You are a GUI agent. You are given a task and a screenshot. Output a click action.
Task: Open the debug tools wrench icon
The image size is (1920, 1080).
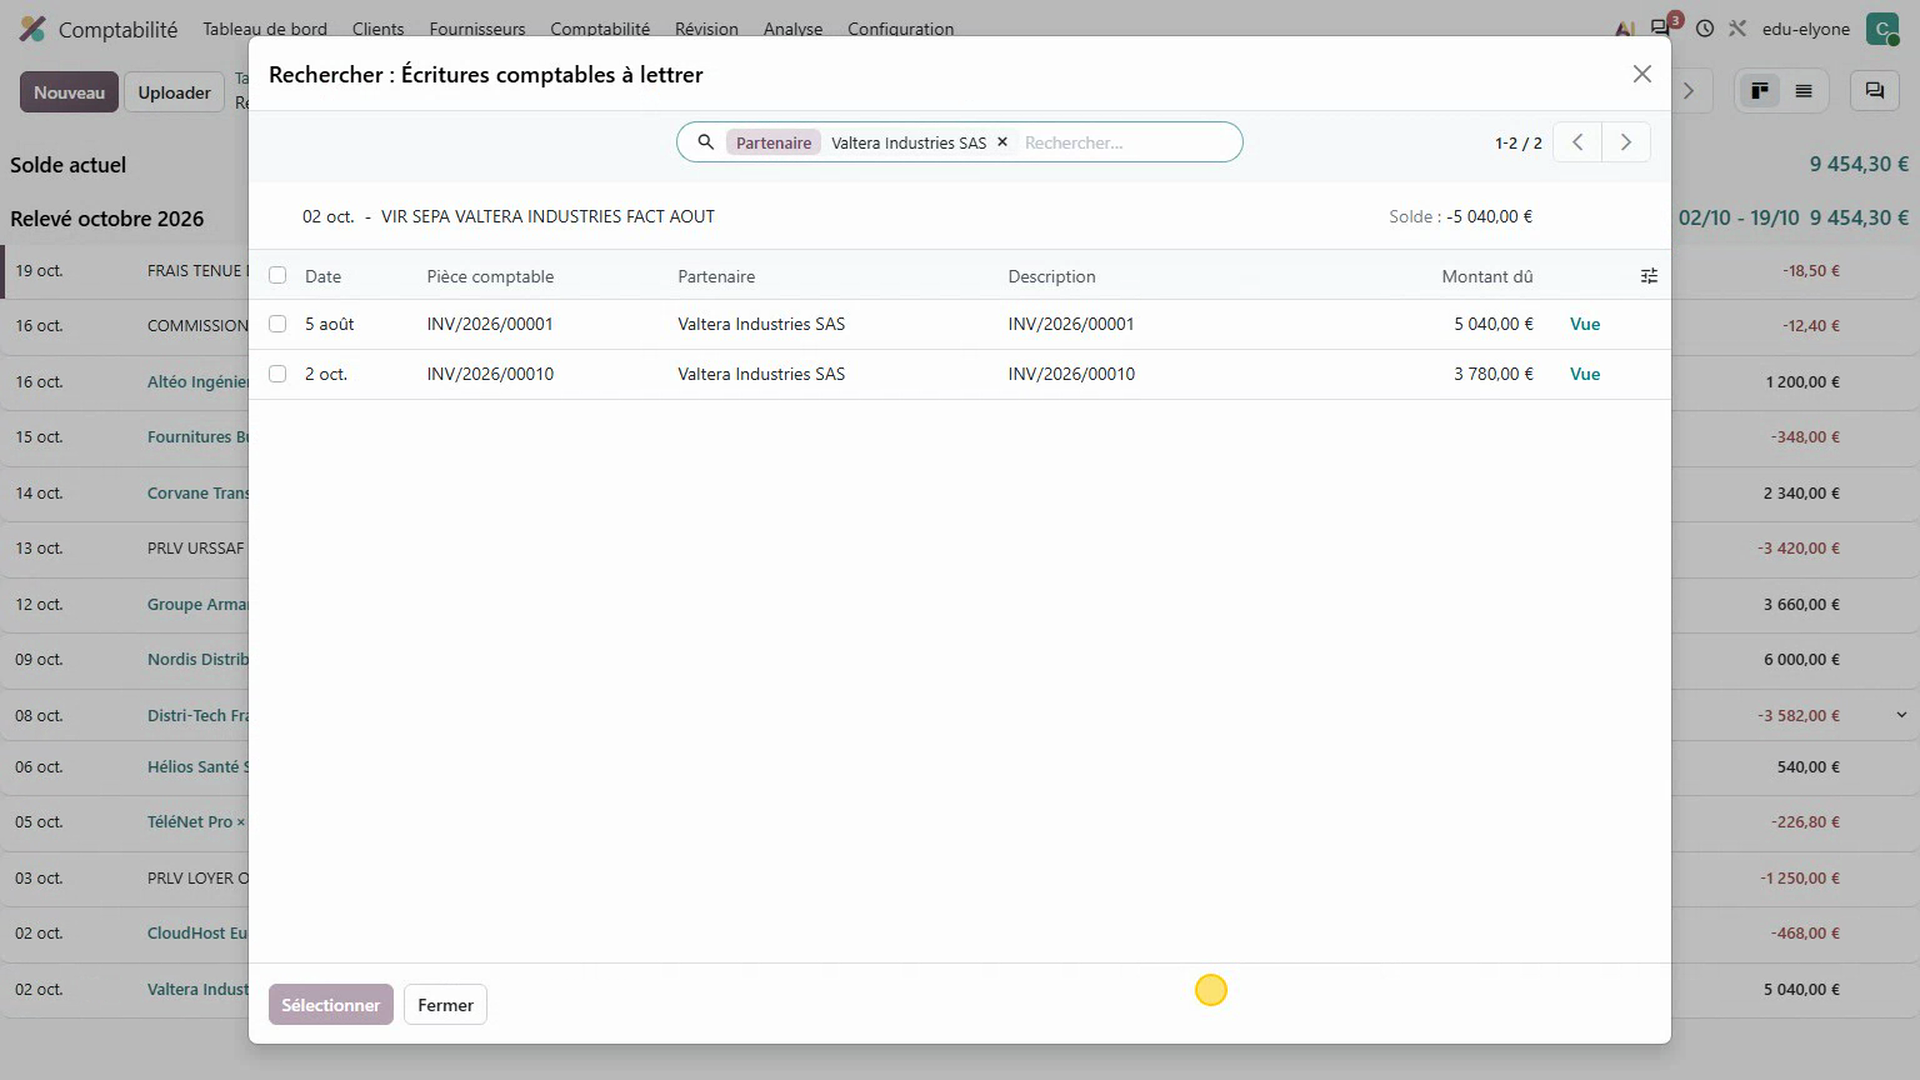pos(1737,29)
